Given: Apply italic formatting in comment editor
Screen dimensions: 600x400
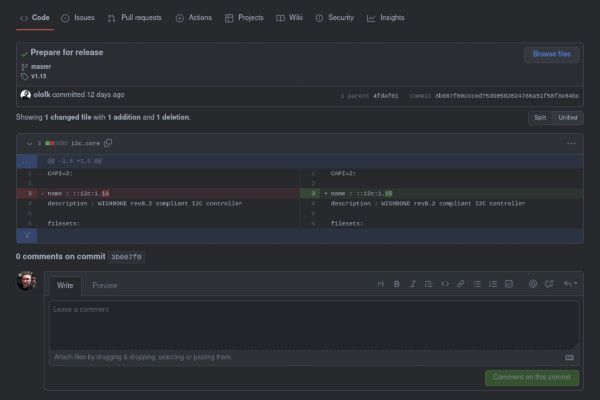Looking at the screenshot, I should tap(413, 284).
